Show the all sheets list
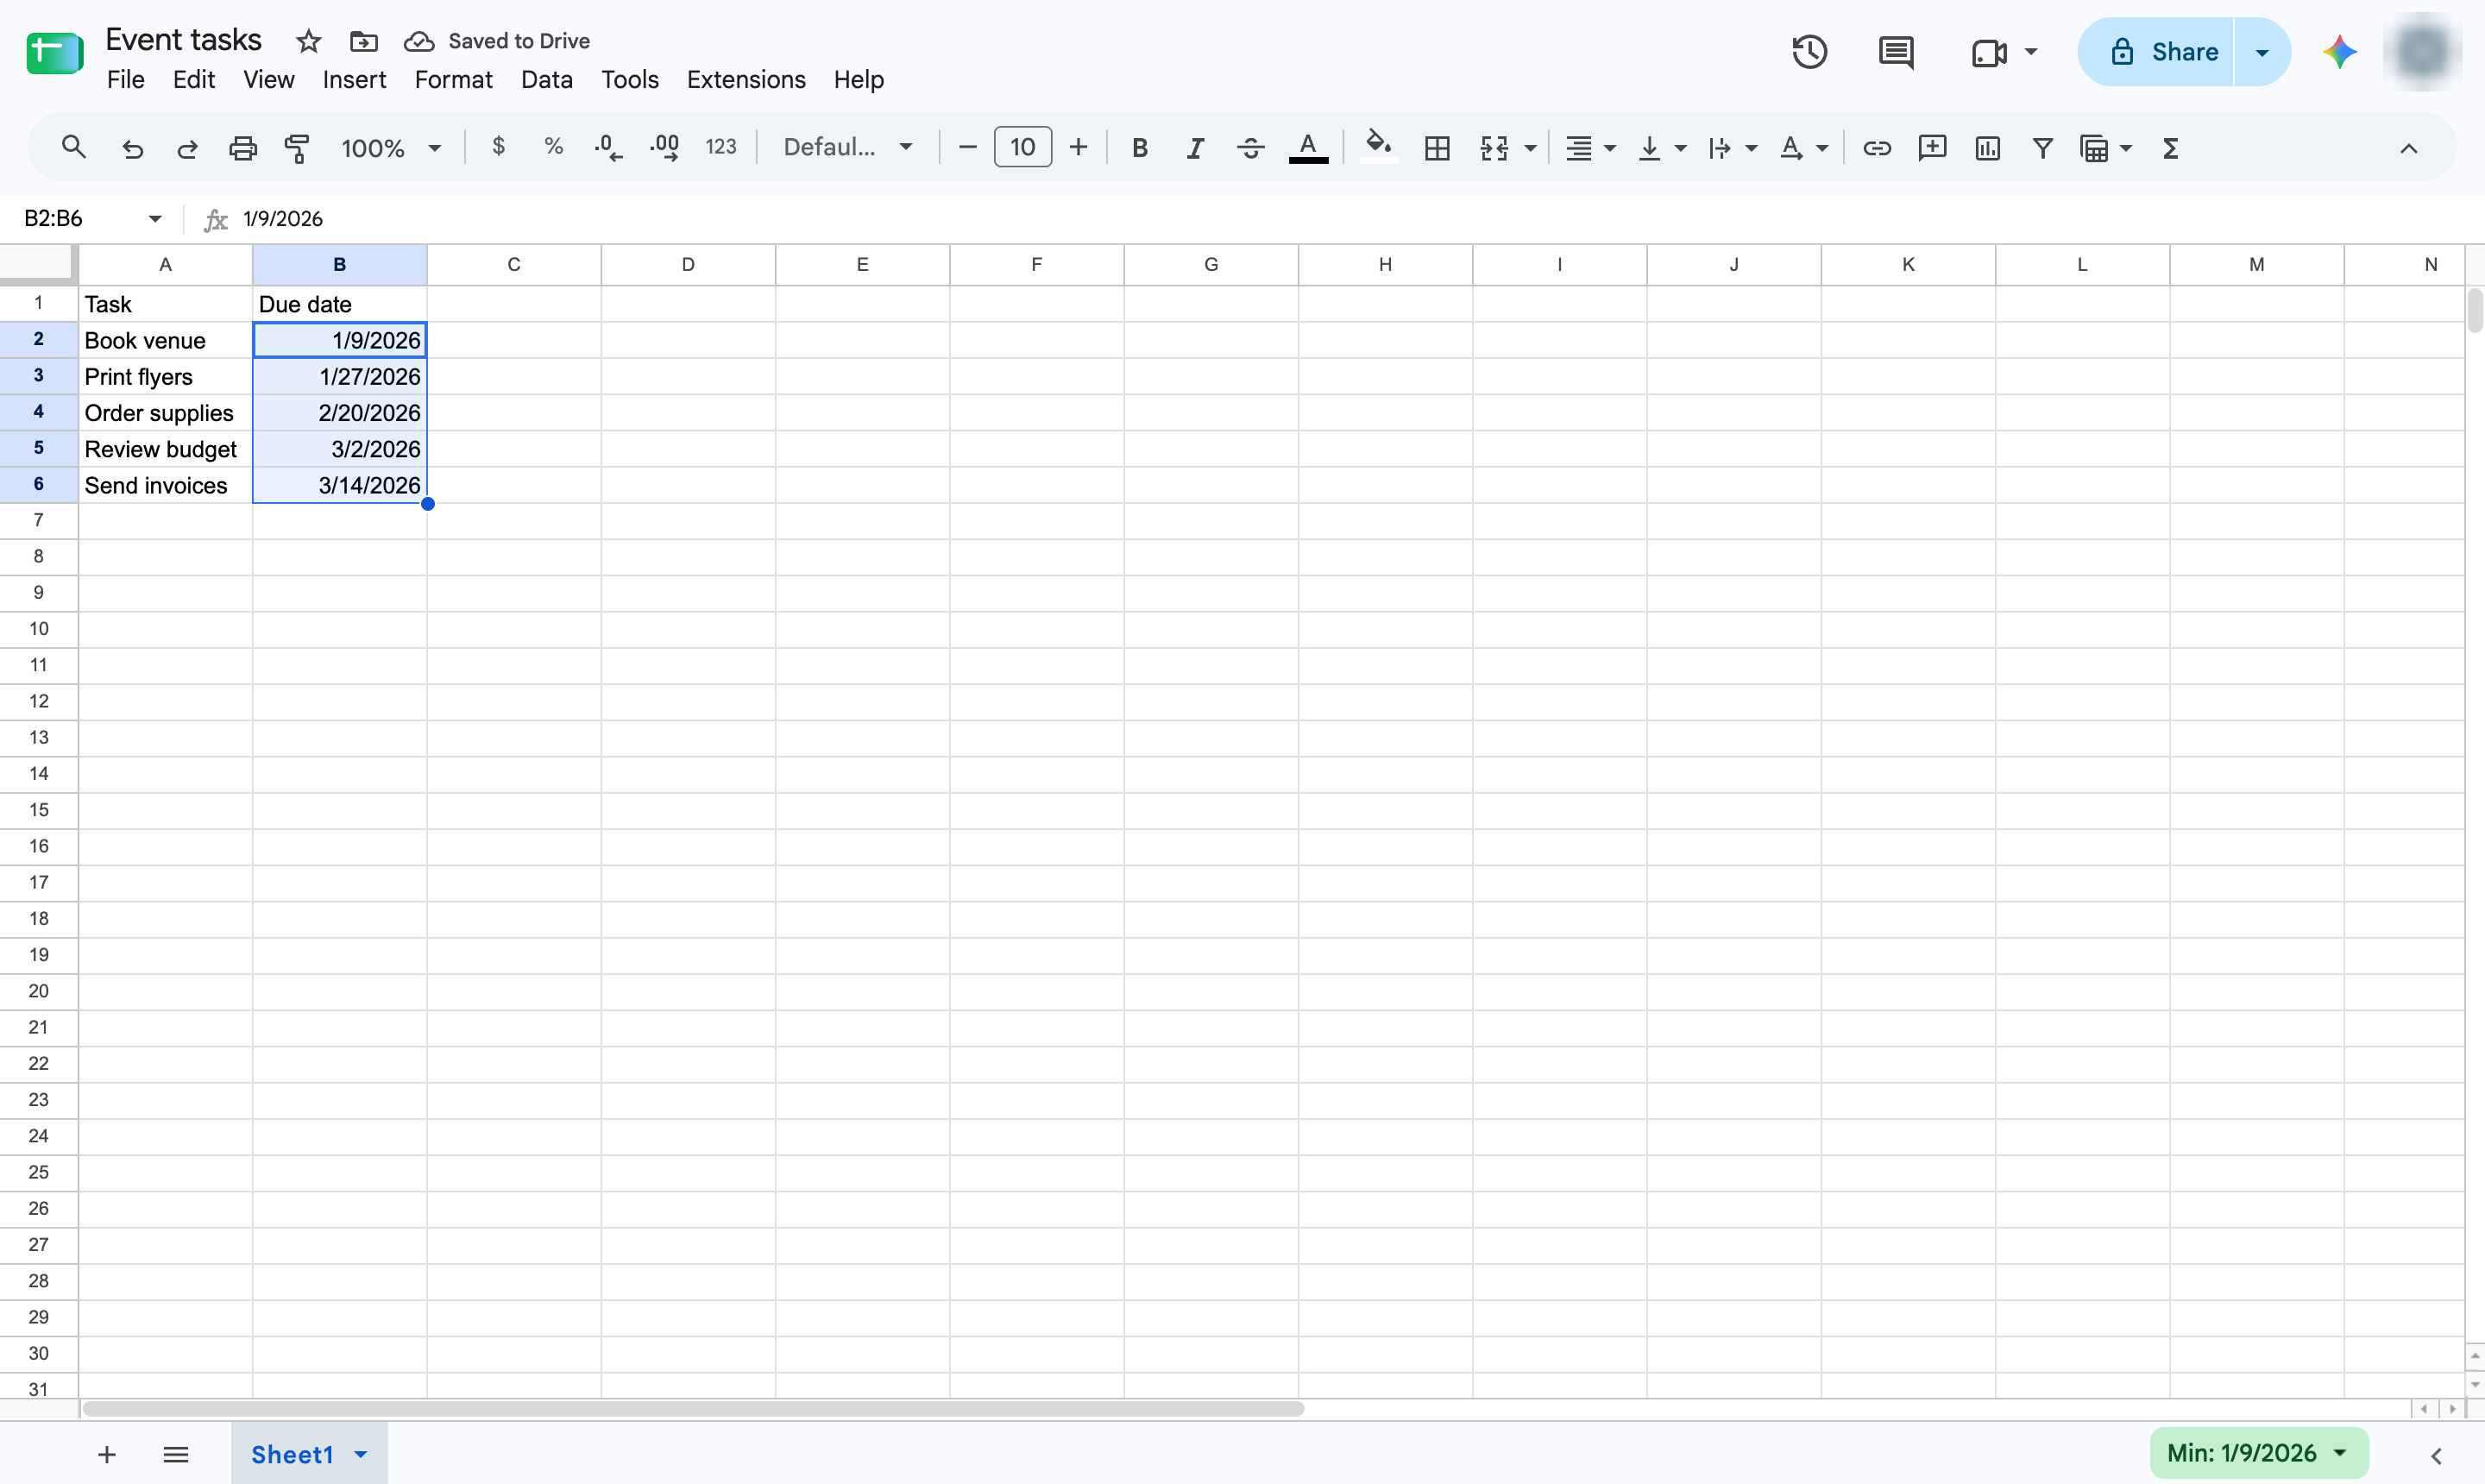The width and height of the screenshot is (2485, 1484). coord(176,1454)
